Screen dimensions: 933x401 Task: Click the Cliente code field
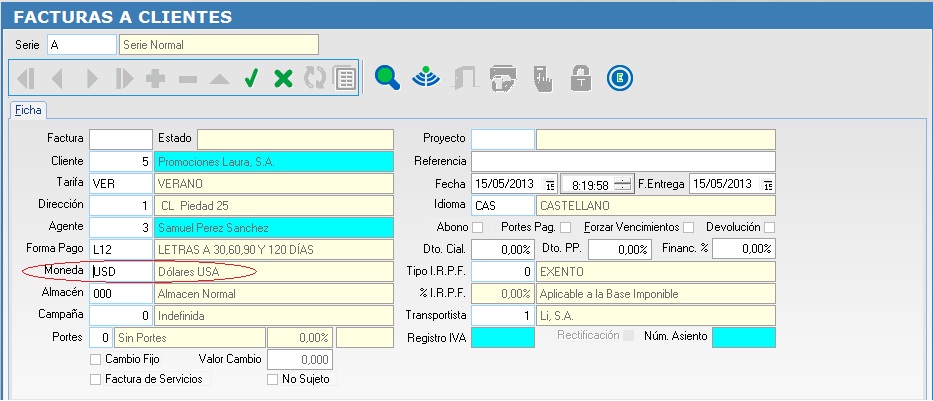(x=121, y=161)
